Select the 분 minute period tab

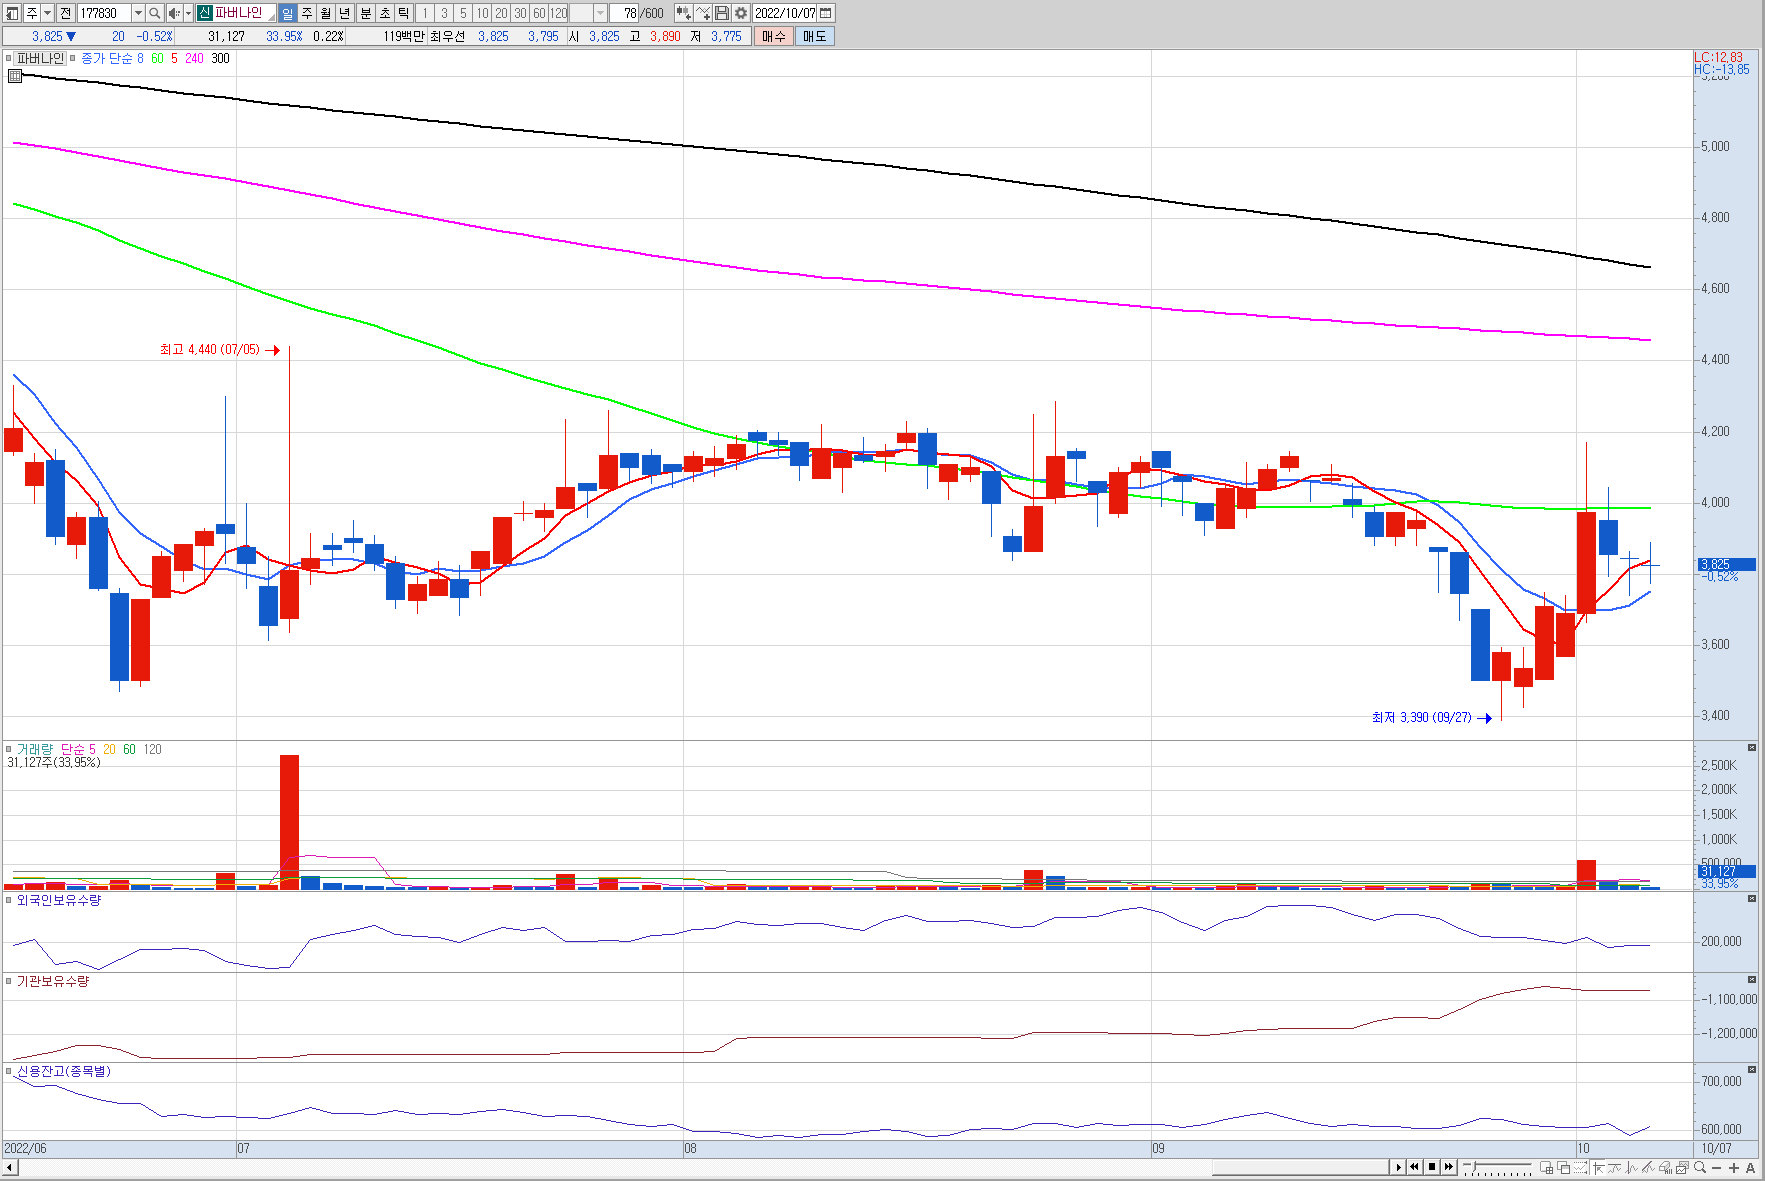click(365, 13)
